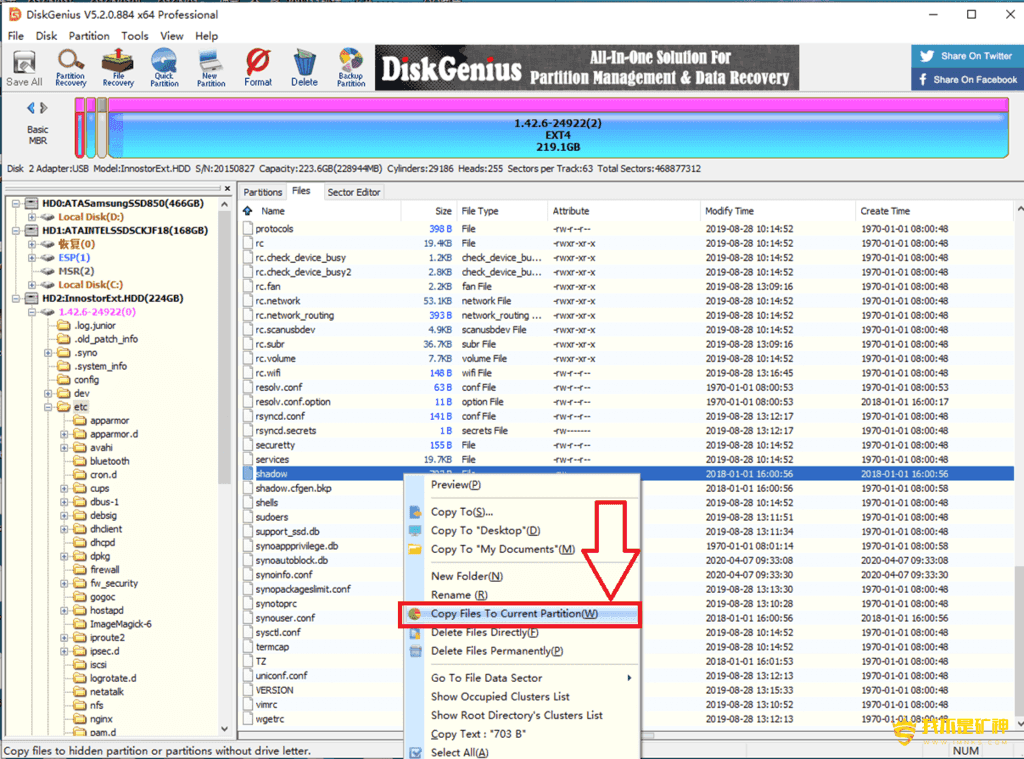Choose Copy To(S)... in the context menu
The height and width of the screenshot is (759, 1024).
pyautogui.click(x=462, y=511)
